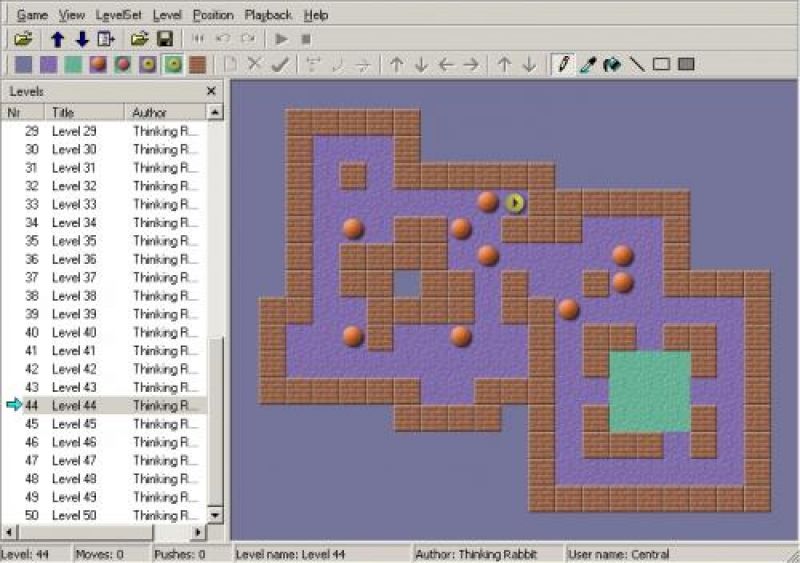The height and width of the screenshot is (563, 800).
Task: Open the Help menu
Action: [316, 15]
